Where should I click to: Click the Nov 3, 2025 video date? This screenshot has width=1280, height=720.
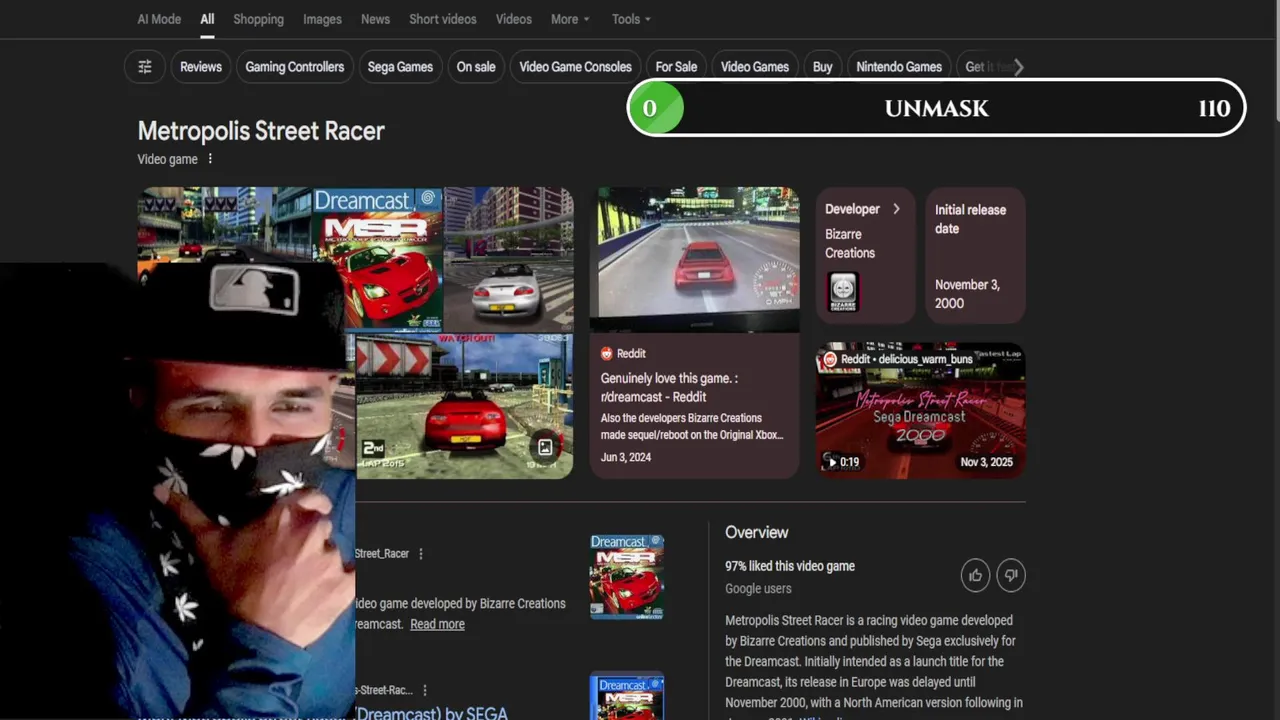coord(986,462)
